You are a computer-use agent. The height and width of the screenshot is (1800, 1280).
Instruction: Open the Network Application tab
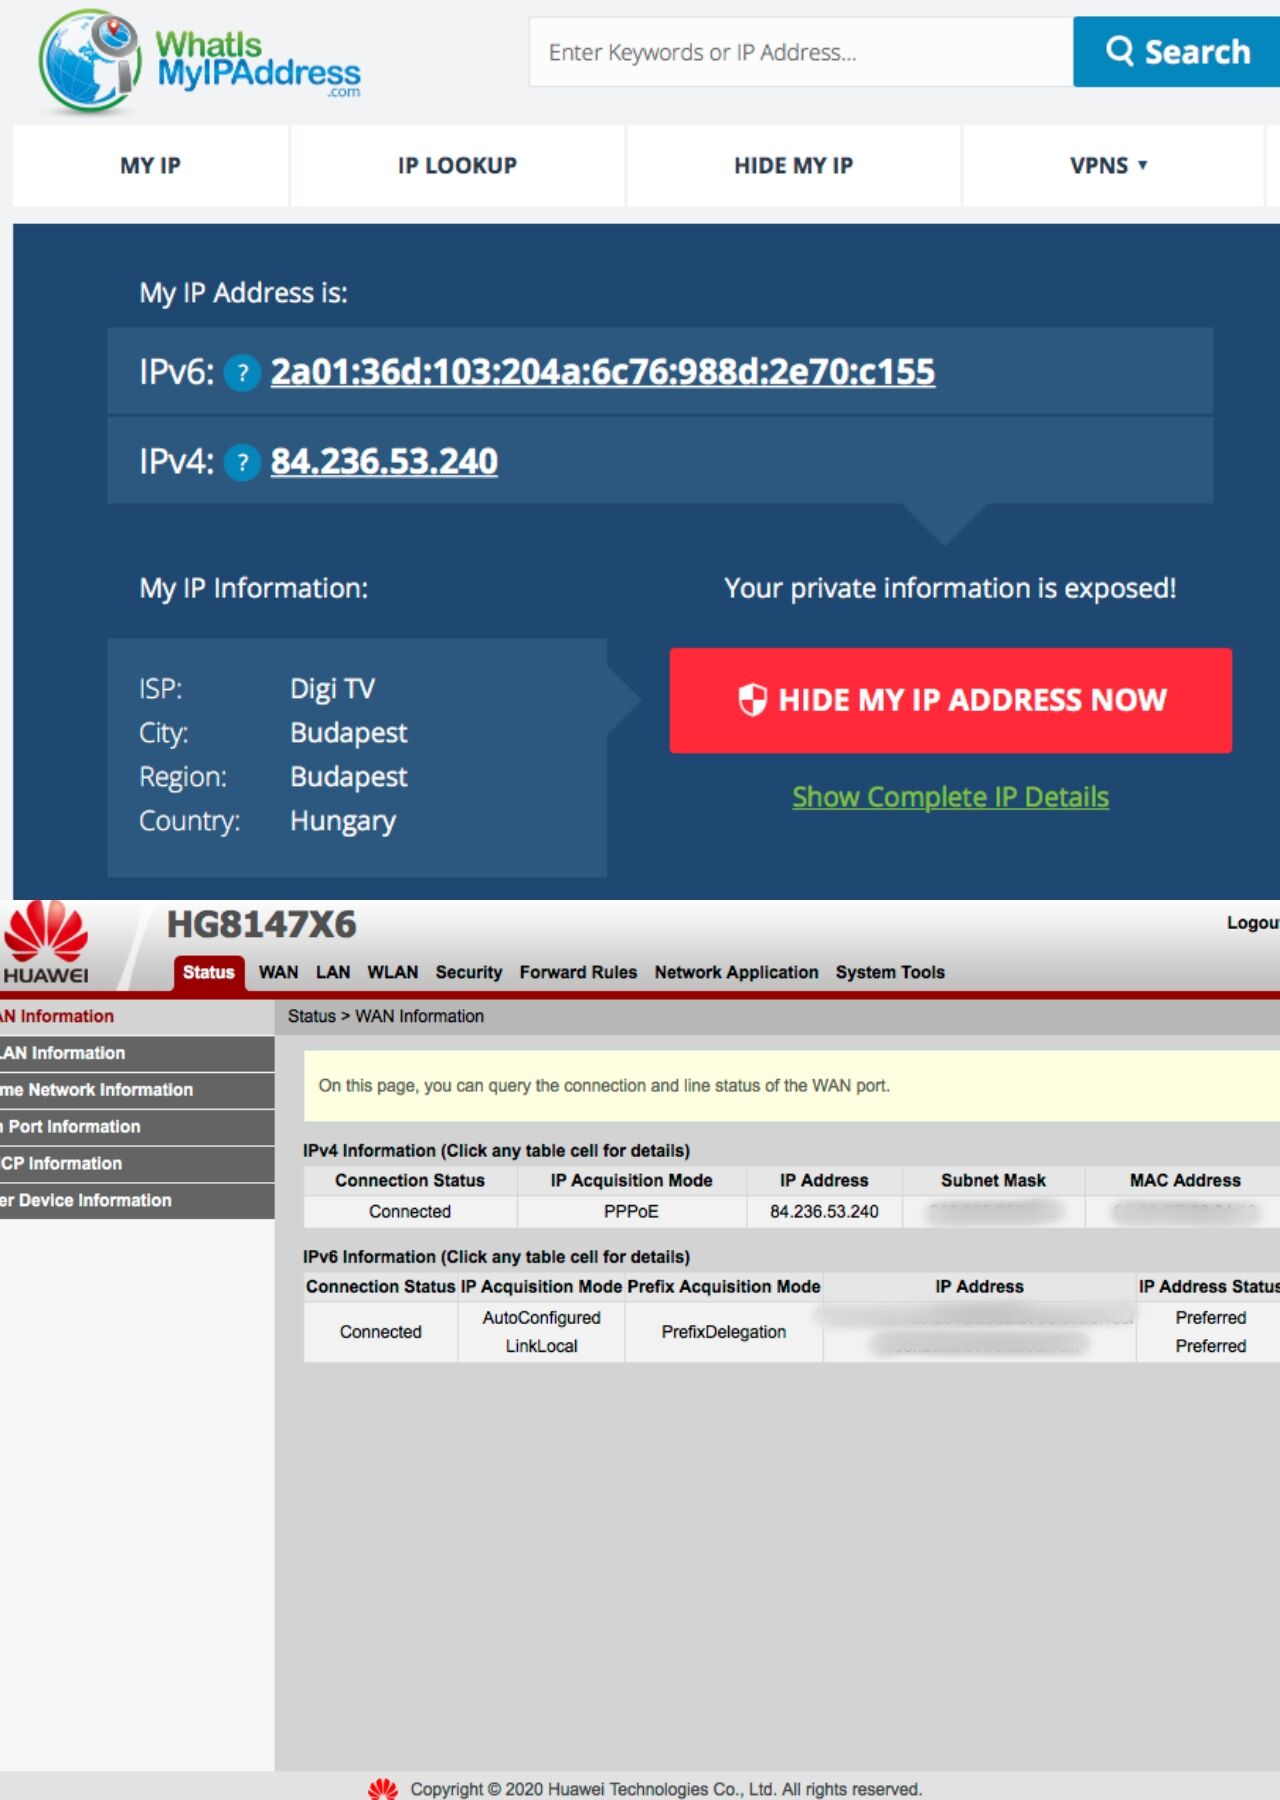[736, 972]
